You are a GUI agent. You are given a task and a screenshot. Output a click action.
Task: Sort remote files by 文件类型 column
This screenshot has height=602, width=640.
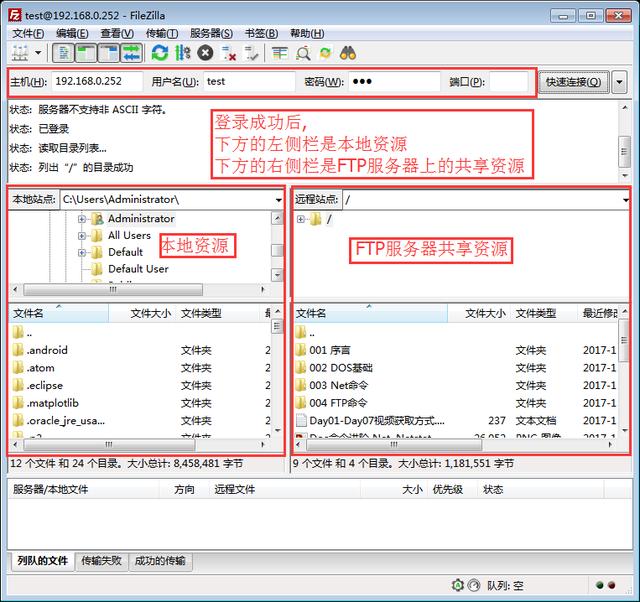(543, 313)
